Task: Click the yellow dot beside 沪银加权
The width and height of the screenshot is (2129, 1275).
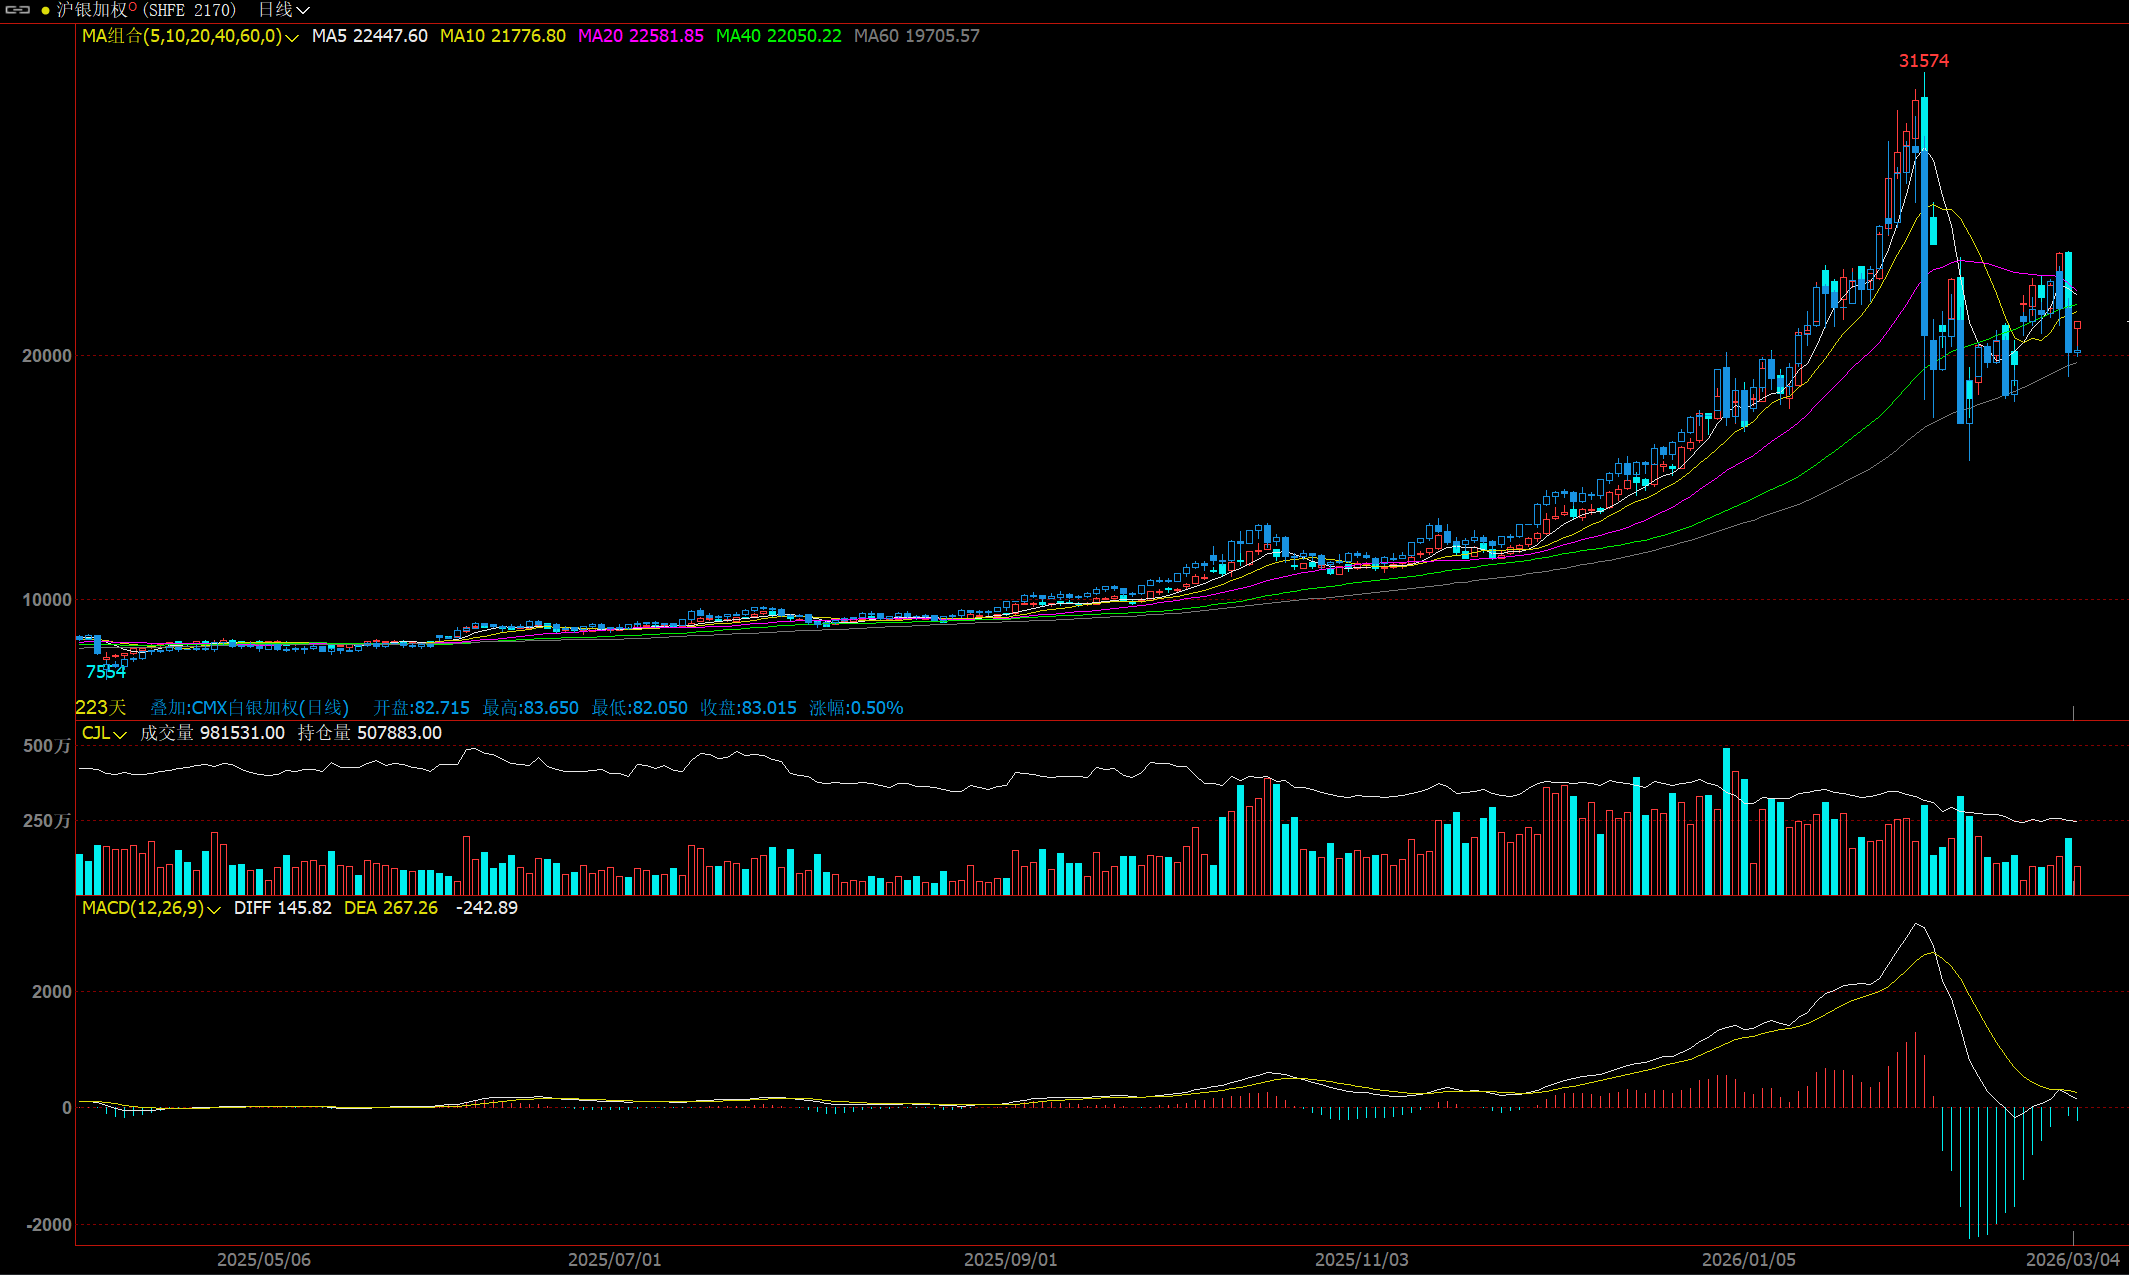Action: [45, 11]
